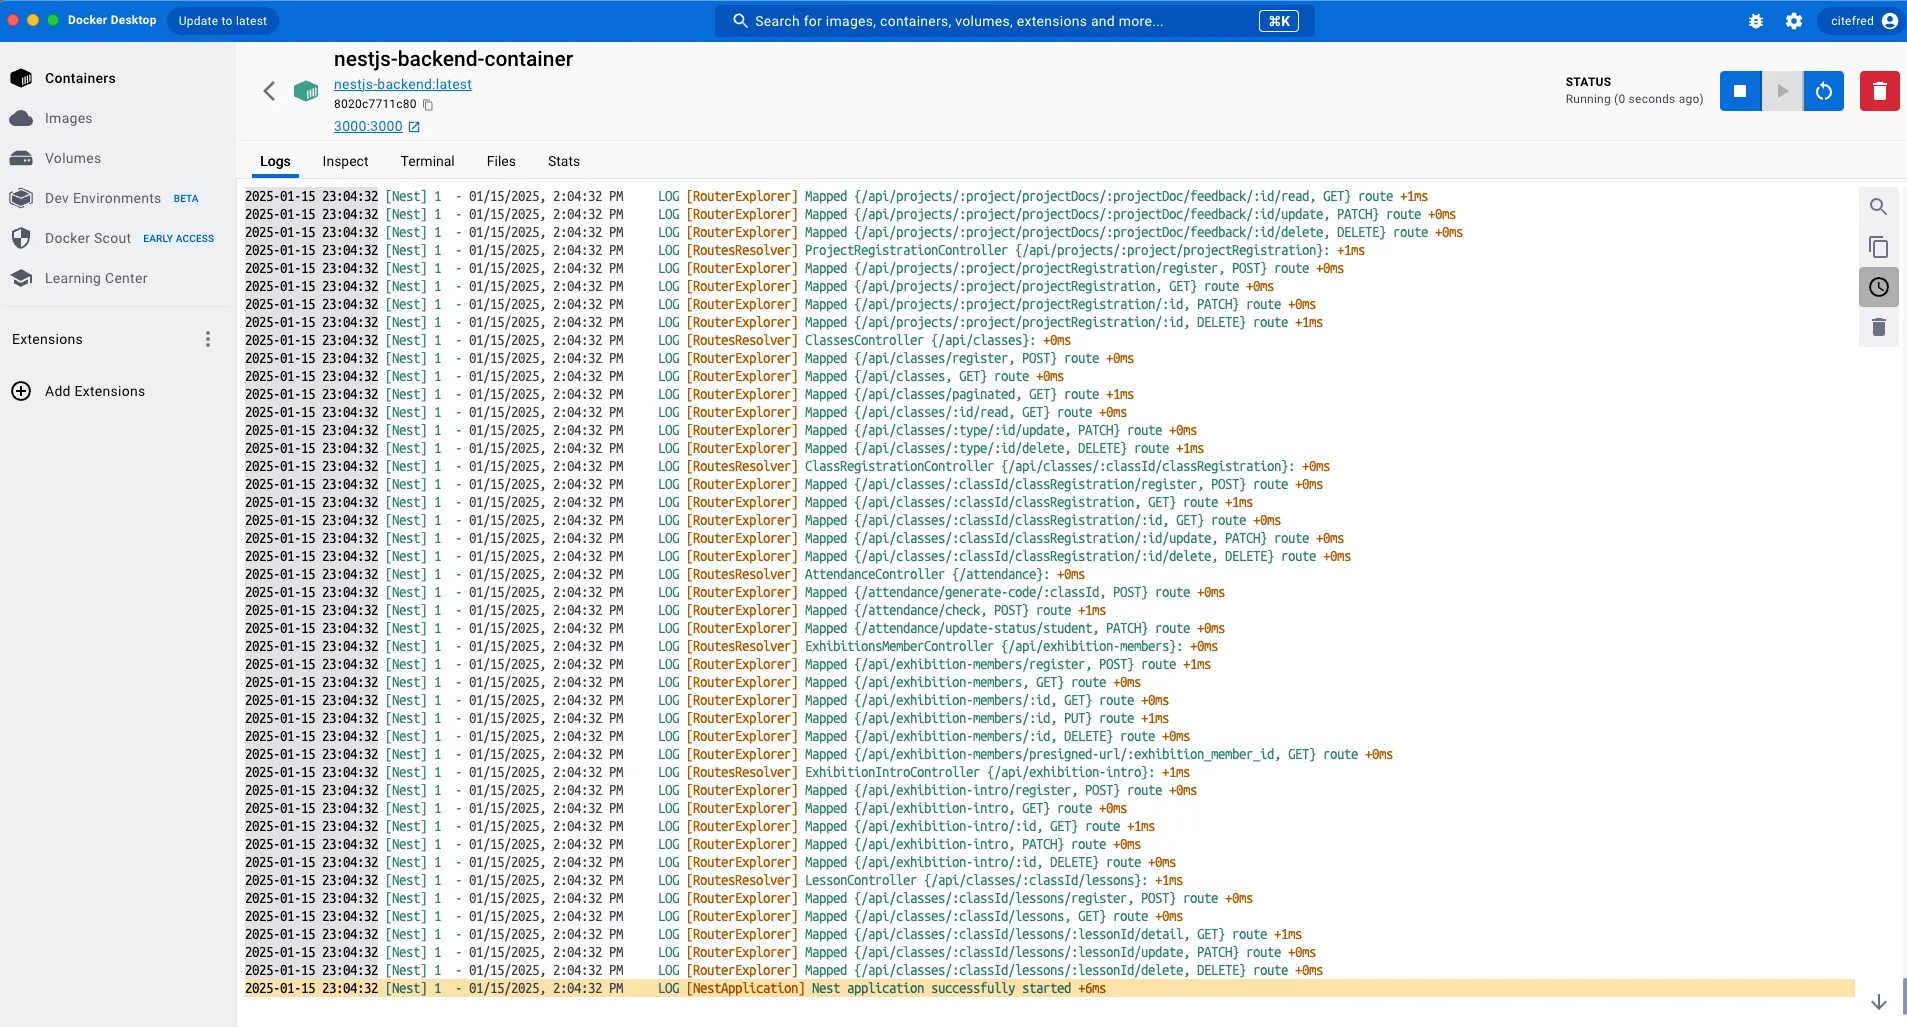The height and width of the screenshot is (1027, 1907).
Task: Click the external-link icon beside port 3000:3000
Action: click(414, 126)
